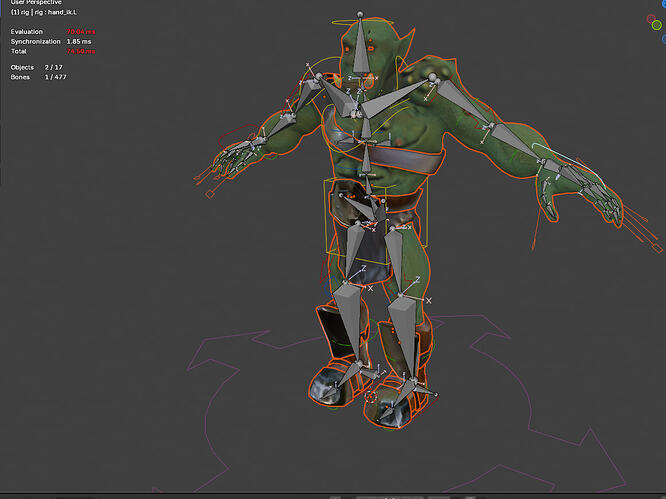Click the red "74.50 ms" total value
The height and width of the screenshot is (499, 666).
coord(81,51)
